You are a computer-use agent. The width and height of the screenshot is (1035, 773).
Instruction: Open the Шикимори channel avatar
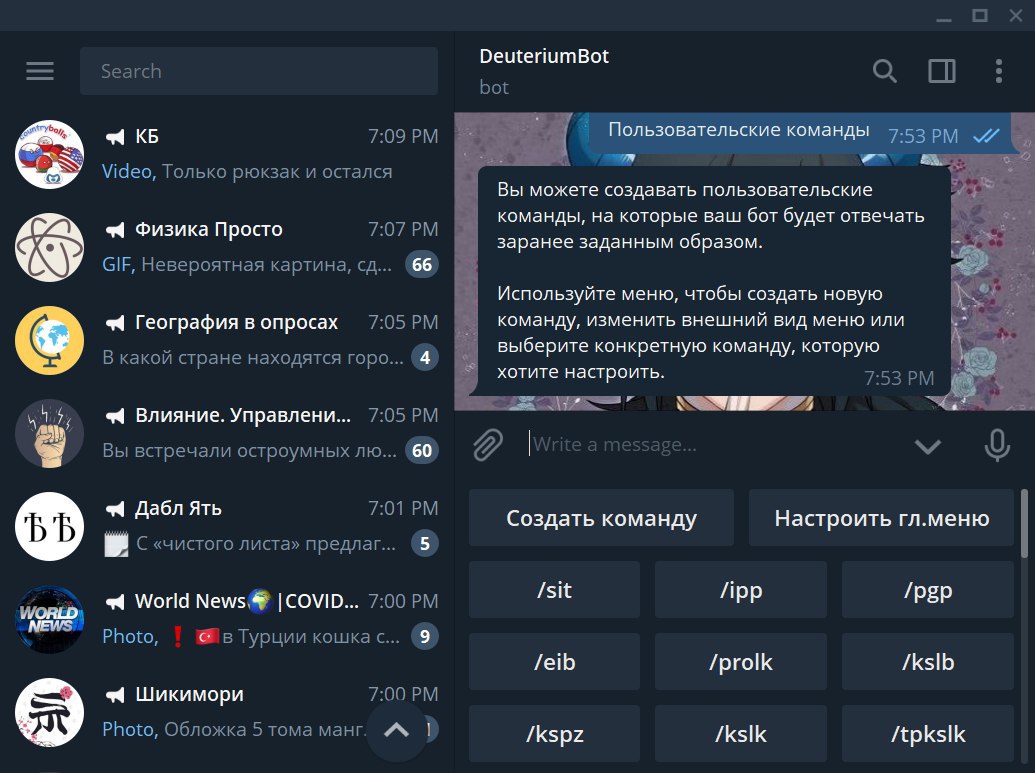[x=50, y=712]
